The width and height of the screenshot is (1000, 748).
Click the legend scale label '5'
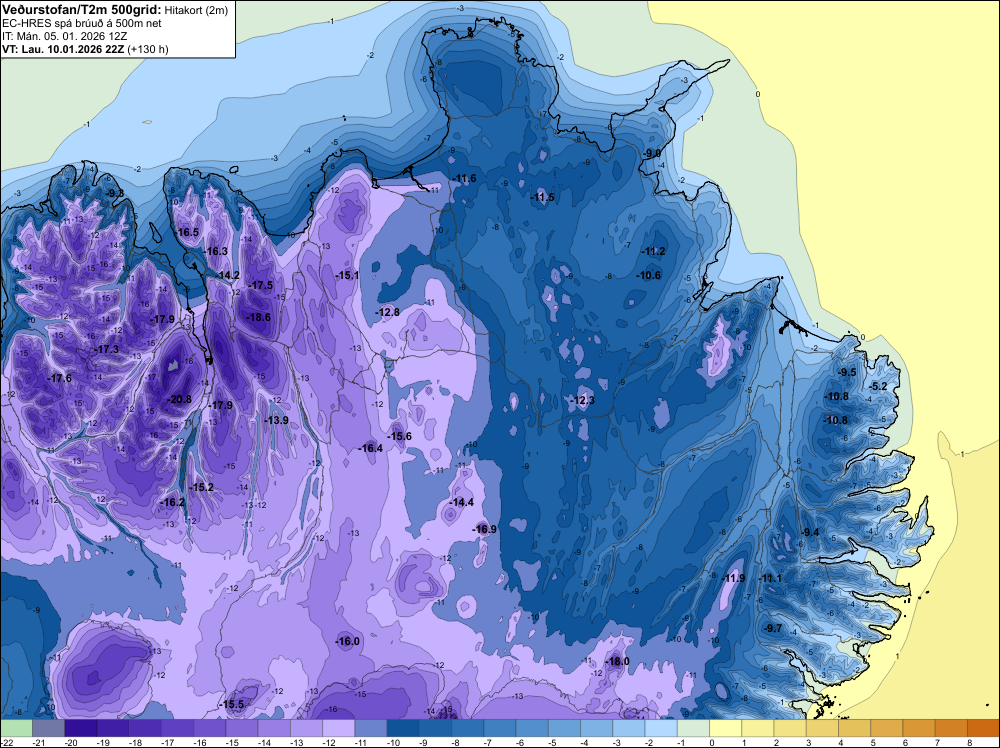click(x=873, y=742)
